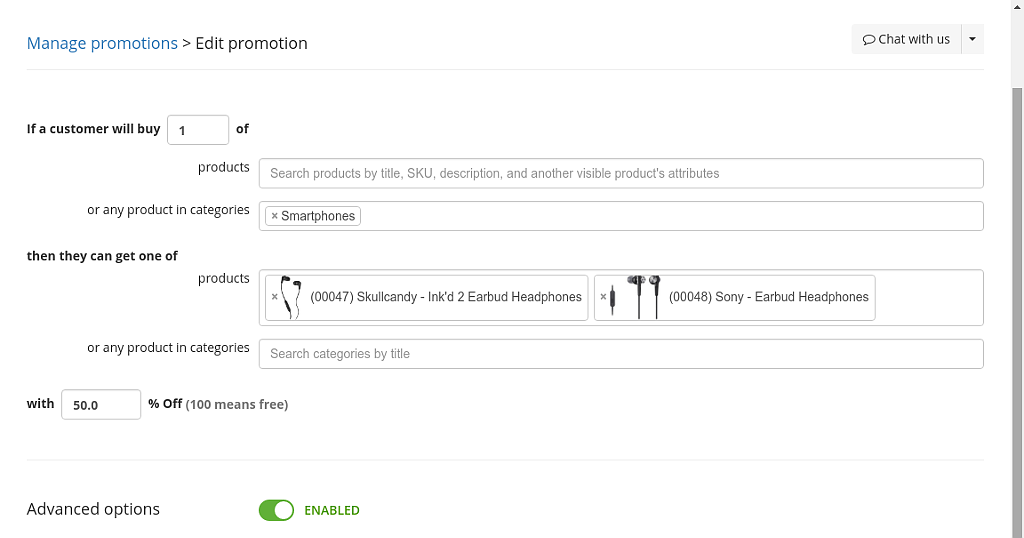Screen dimensions: 1024x538
Task: Edit the percent off value field
Action: [x=101, y=405]
